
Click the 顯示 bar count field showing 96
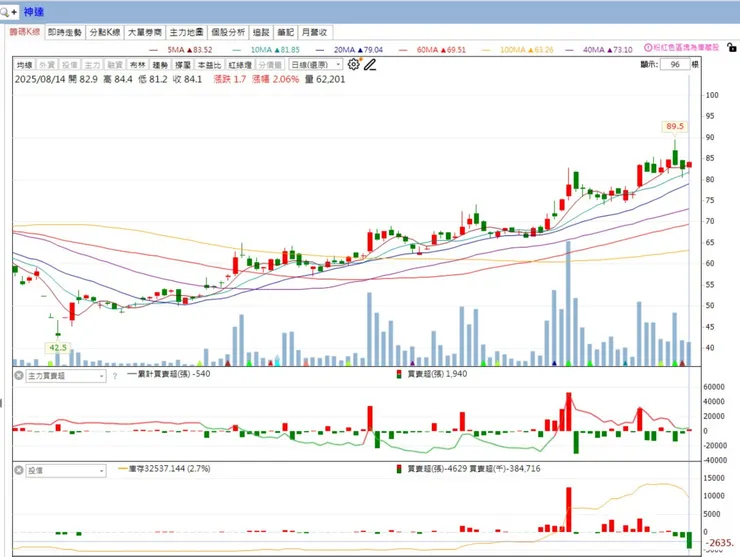(x=675, y=65)
